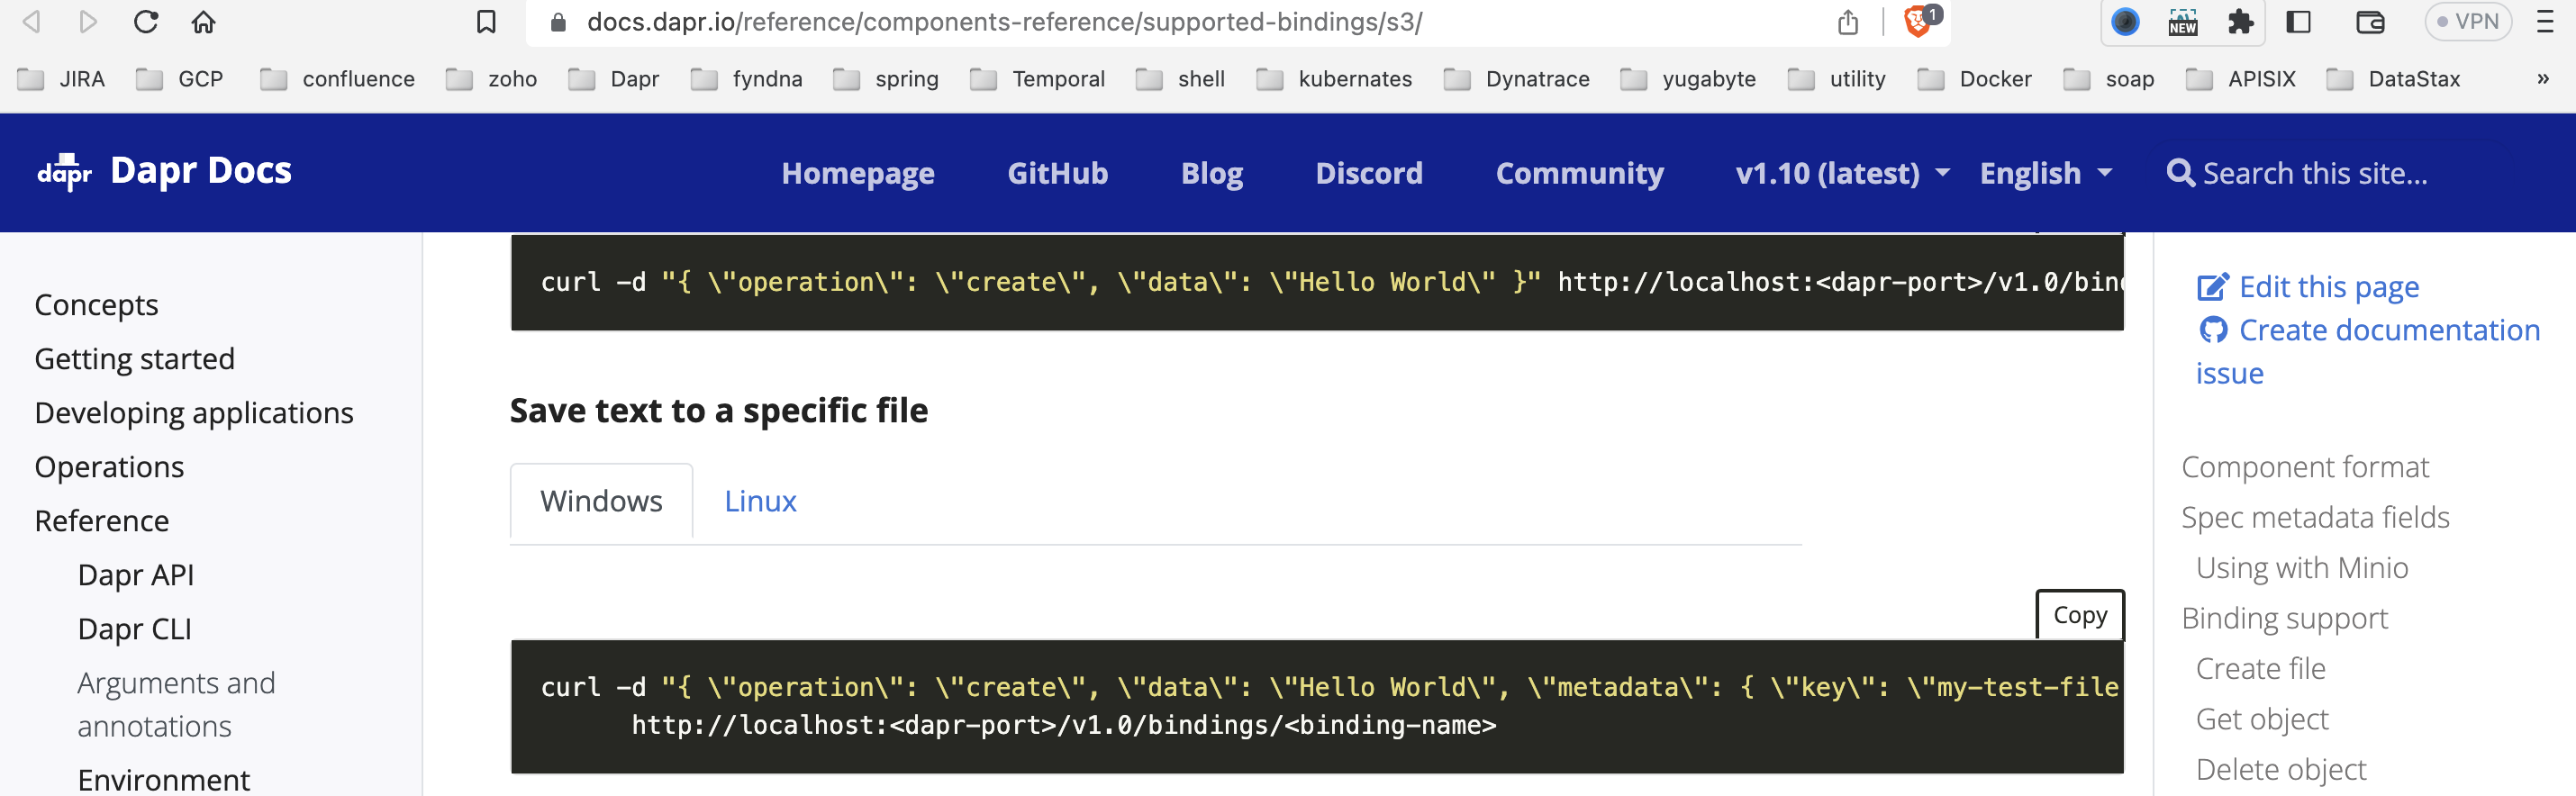Click the Dapr Docs logo
The image size is (2576, 796).
pyautogui.click(x=165, y=171)
